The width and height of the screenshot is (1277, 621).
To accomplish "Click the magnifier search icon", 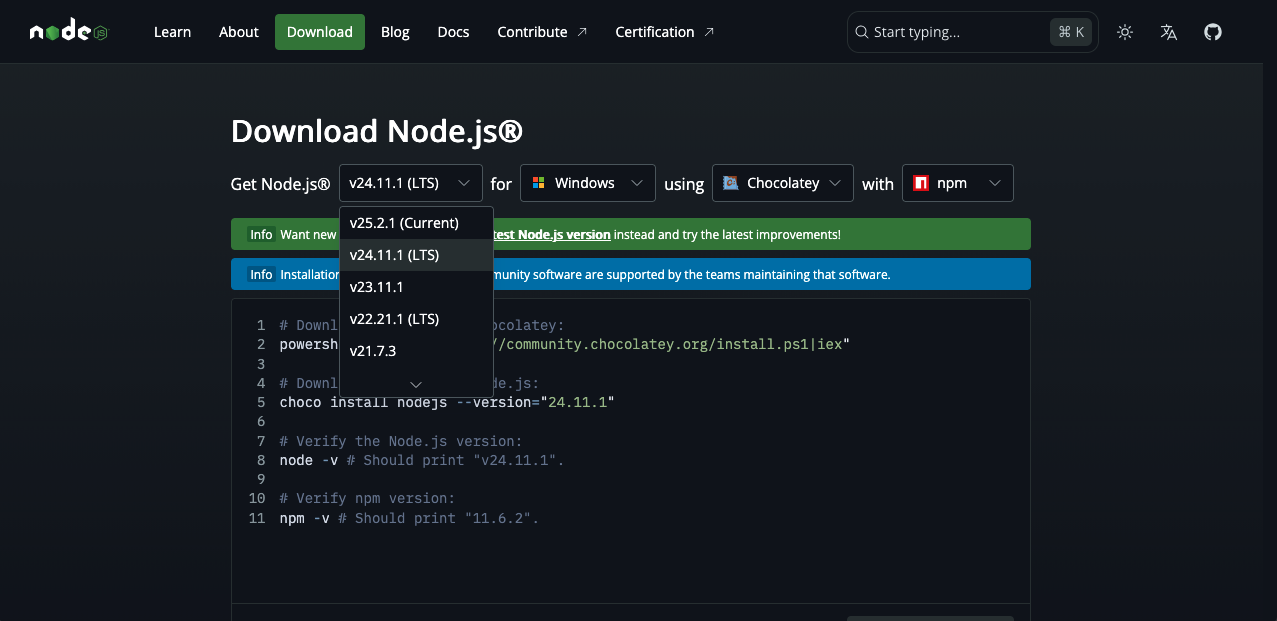I will [x=861, y=32].
